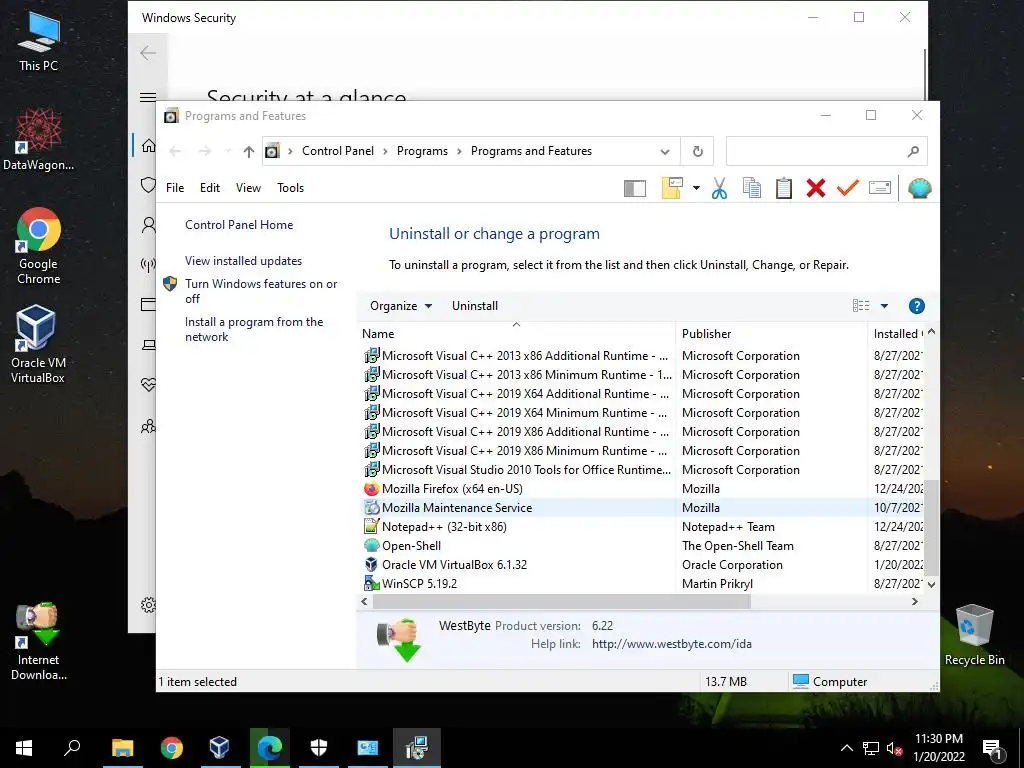
Task: Click the taskbar clock showing 11:30 PM
Action: click(x=938, y=748)
